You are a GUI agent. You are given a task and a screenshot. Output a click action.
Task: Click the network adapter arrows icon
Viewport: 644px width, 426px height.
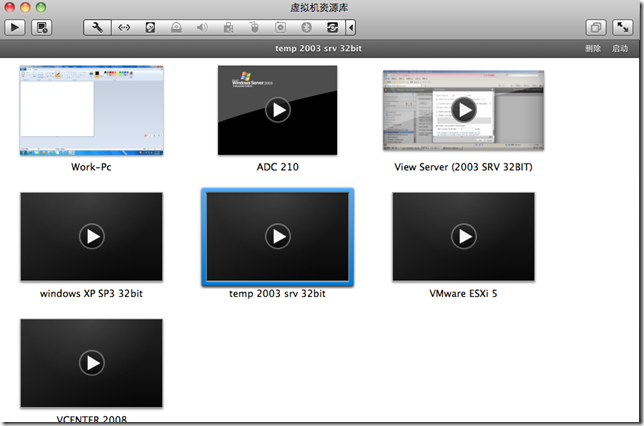[x=124, y=28]
